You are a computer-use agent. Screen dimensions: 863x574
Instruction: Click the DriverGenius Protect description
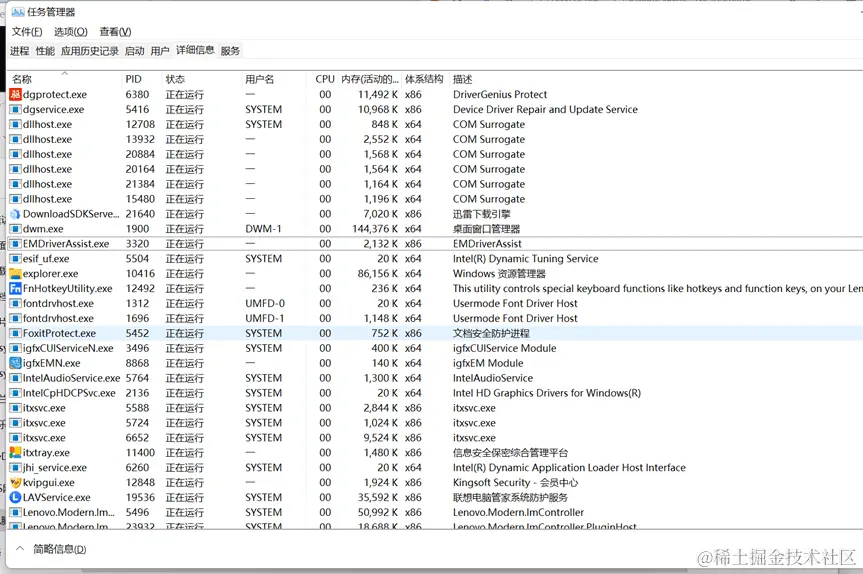[500, 94]
